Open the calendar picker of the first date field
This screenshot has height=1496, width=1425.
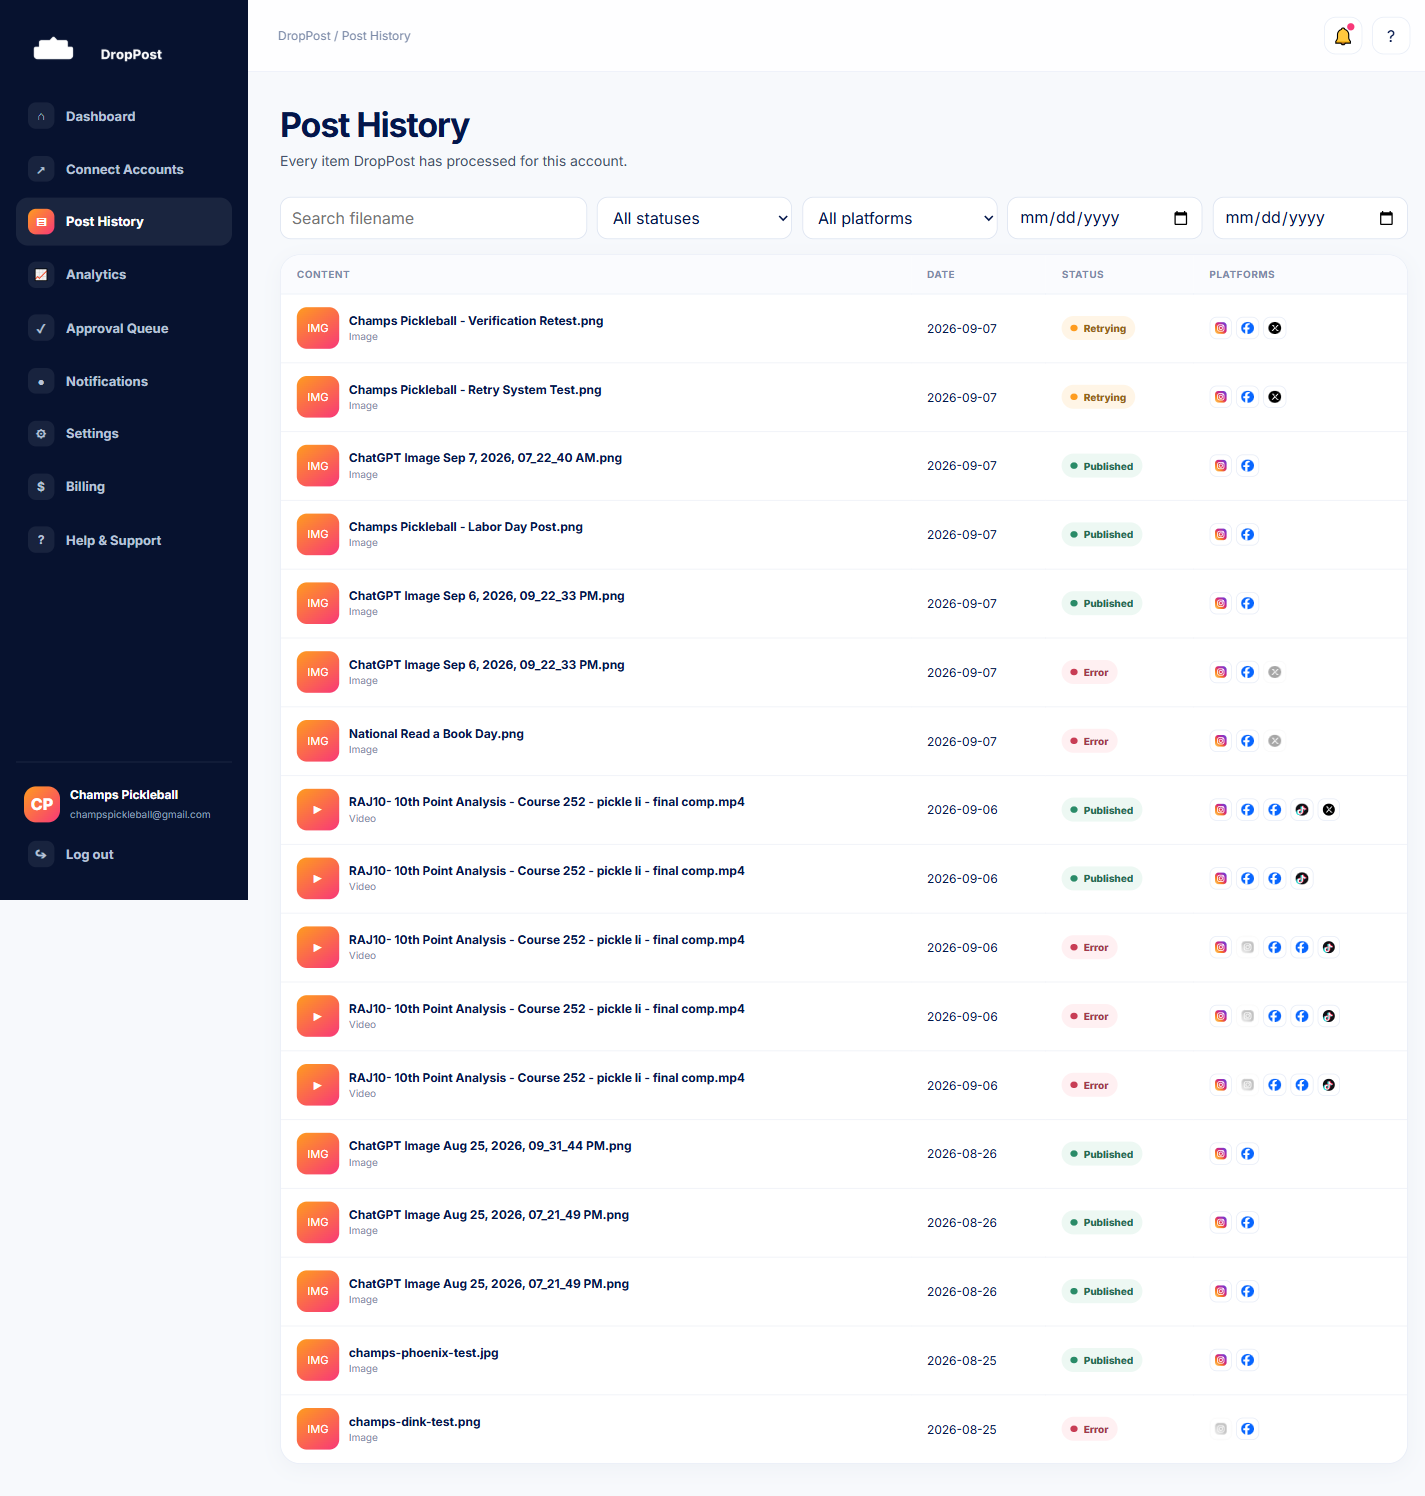(x=1181, y=218)
